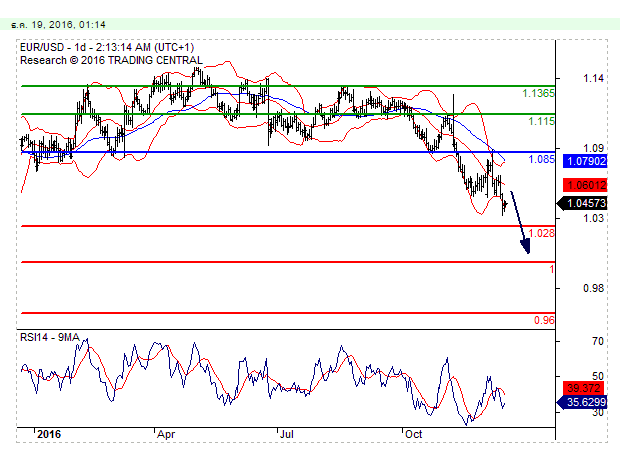Click the 'RSI14 - 9MA' indicator label
The width and height of the screenshot is (620, 472).
coord(50,337)
